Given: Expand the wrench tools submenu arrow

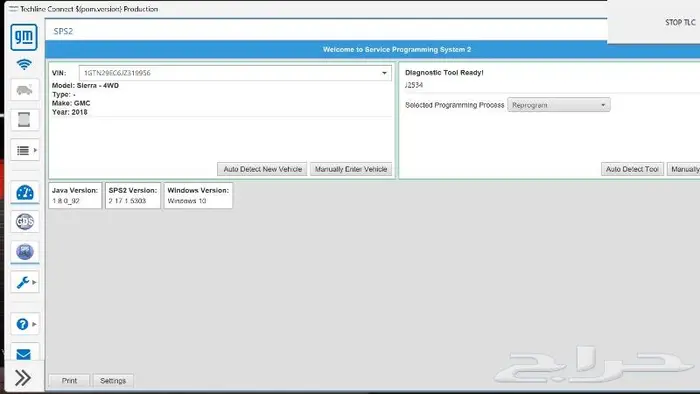Looking at the screenshot, I should click(x=35, y=282).
